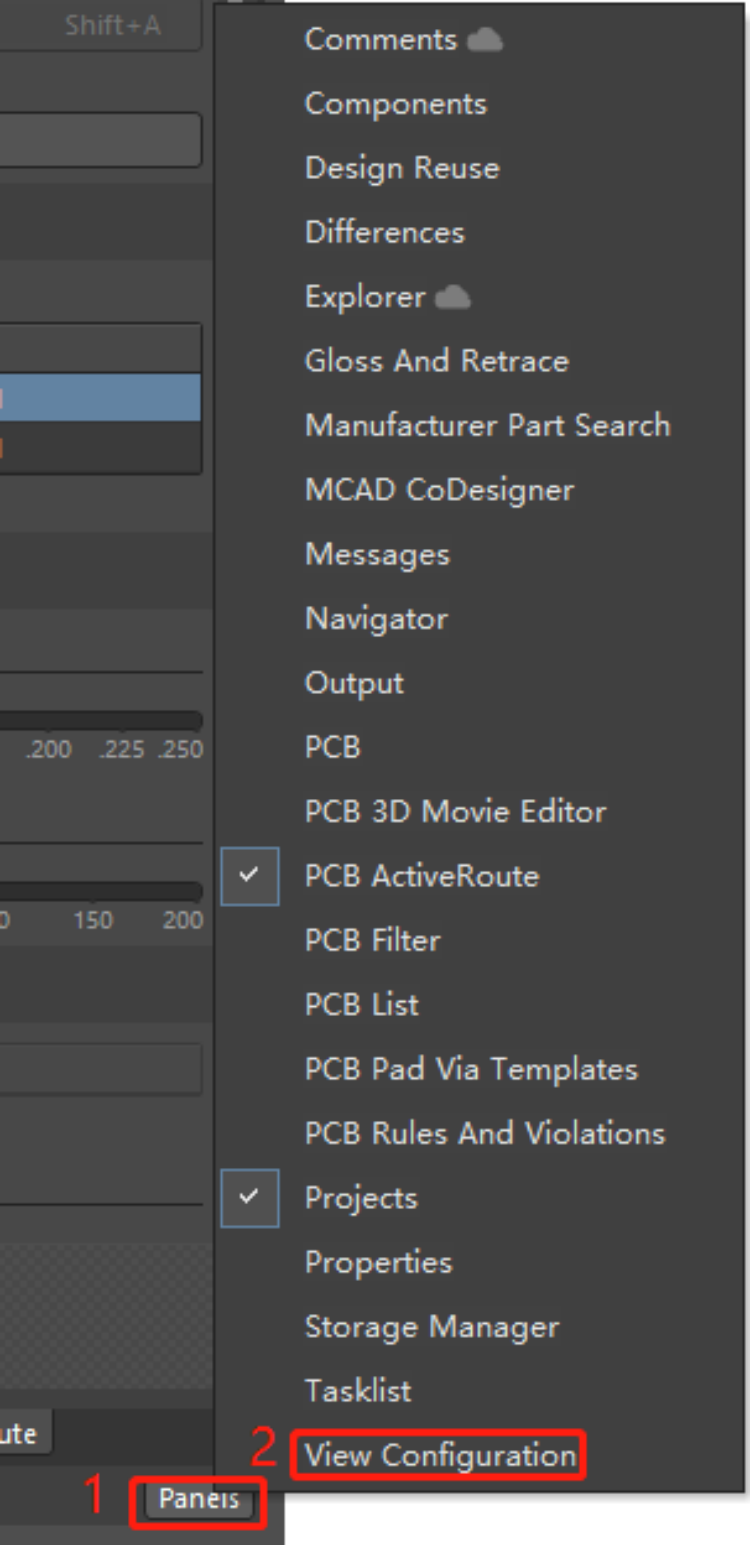750x1545 pixels.
Task: Select Design Reuse from the list
Action: coord(401,168)
